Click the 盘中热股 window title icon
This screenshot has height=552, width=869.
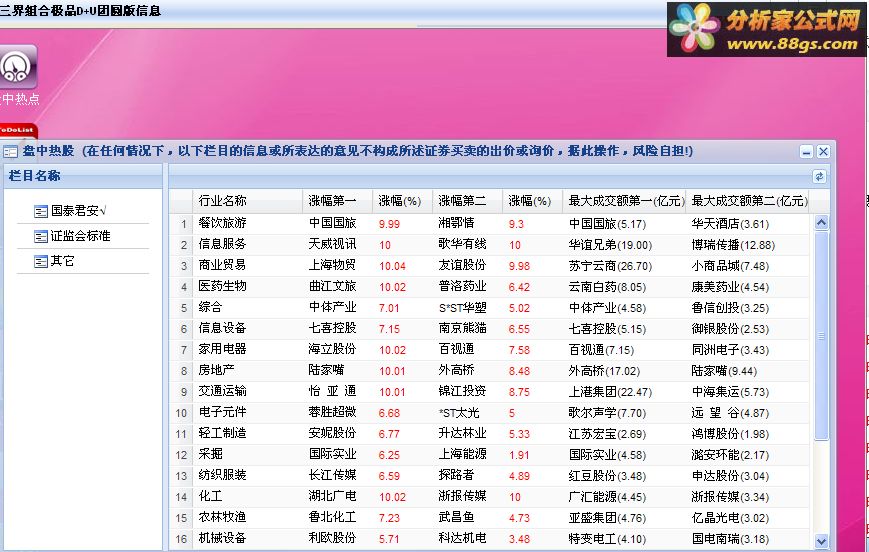click(10, 151)
